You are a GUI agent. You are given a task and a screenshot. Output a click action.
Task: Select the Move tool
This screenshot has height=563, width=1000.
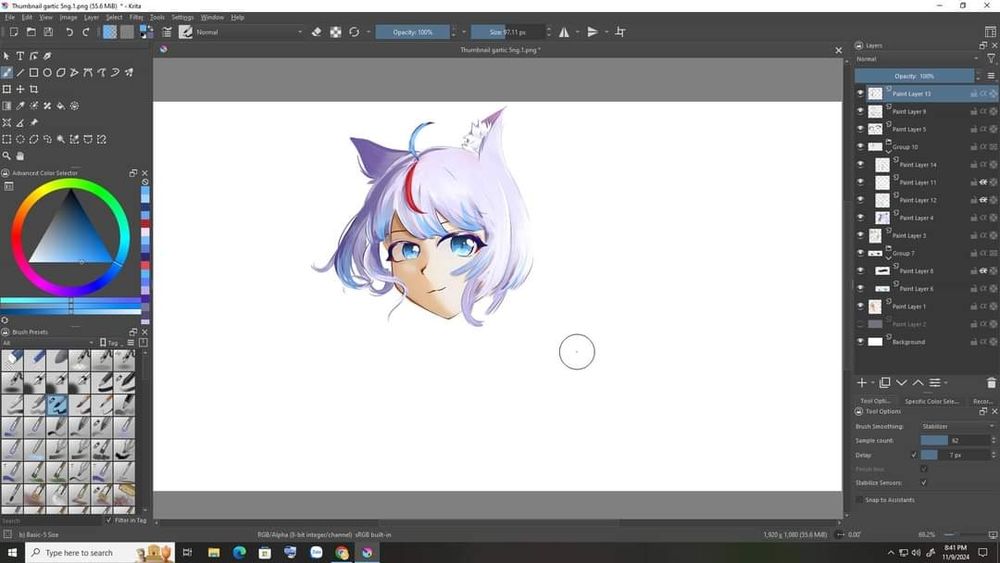pos(20,89)
